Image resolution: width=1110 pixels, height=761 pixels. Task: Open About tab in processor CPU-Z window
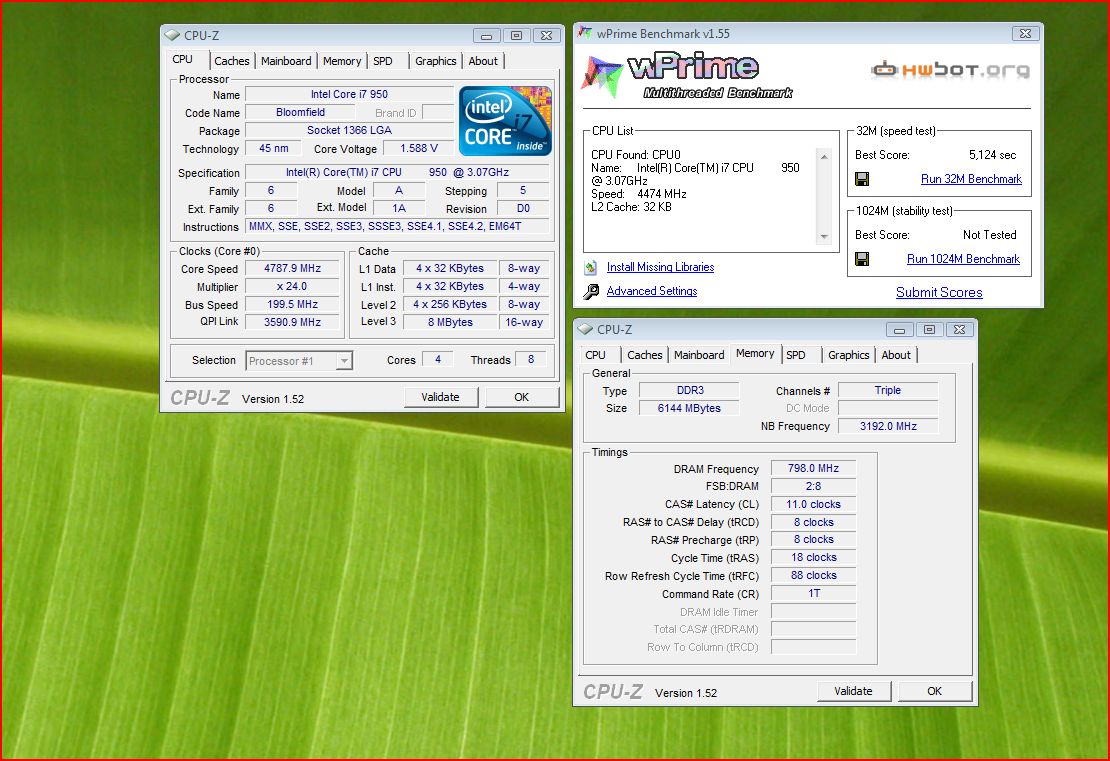point(483,61)
